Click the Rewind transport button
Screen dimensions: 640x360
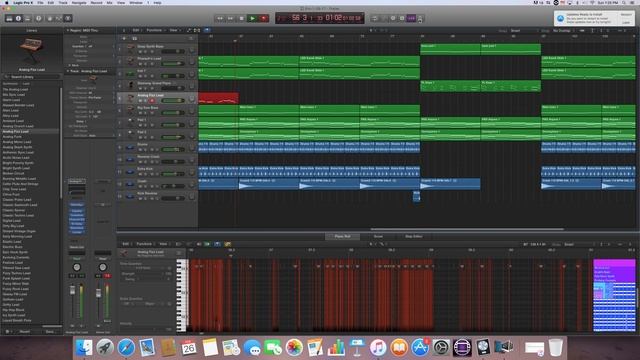pos(220,18)
